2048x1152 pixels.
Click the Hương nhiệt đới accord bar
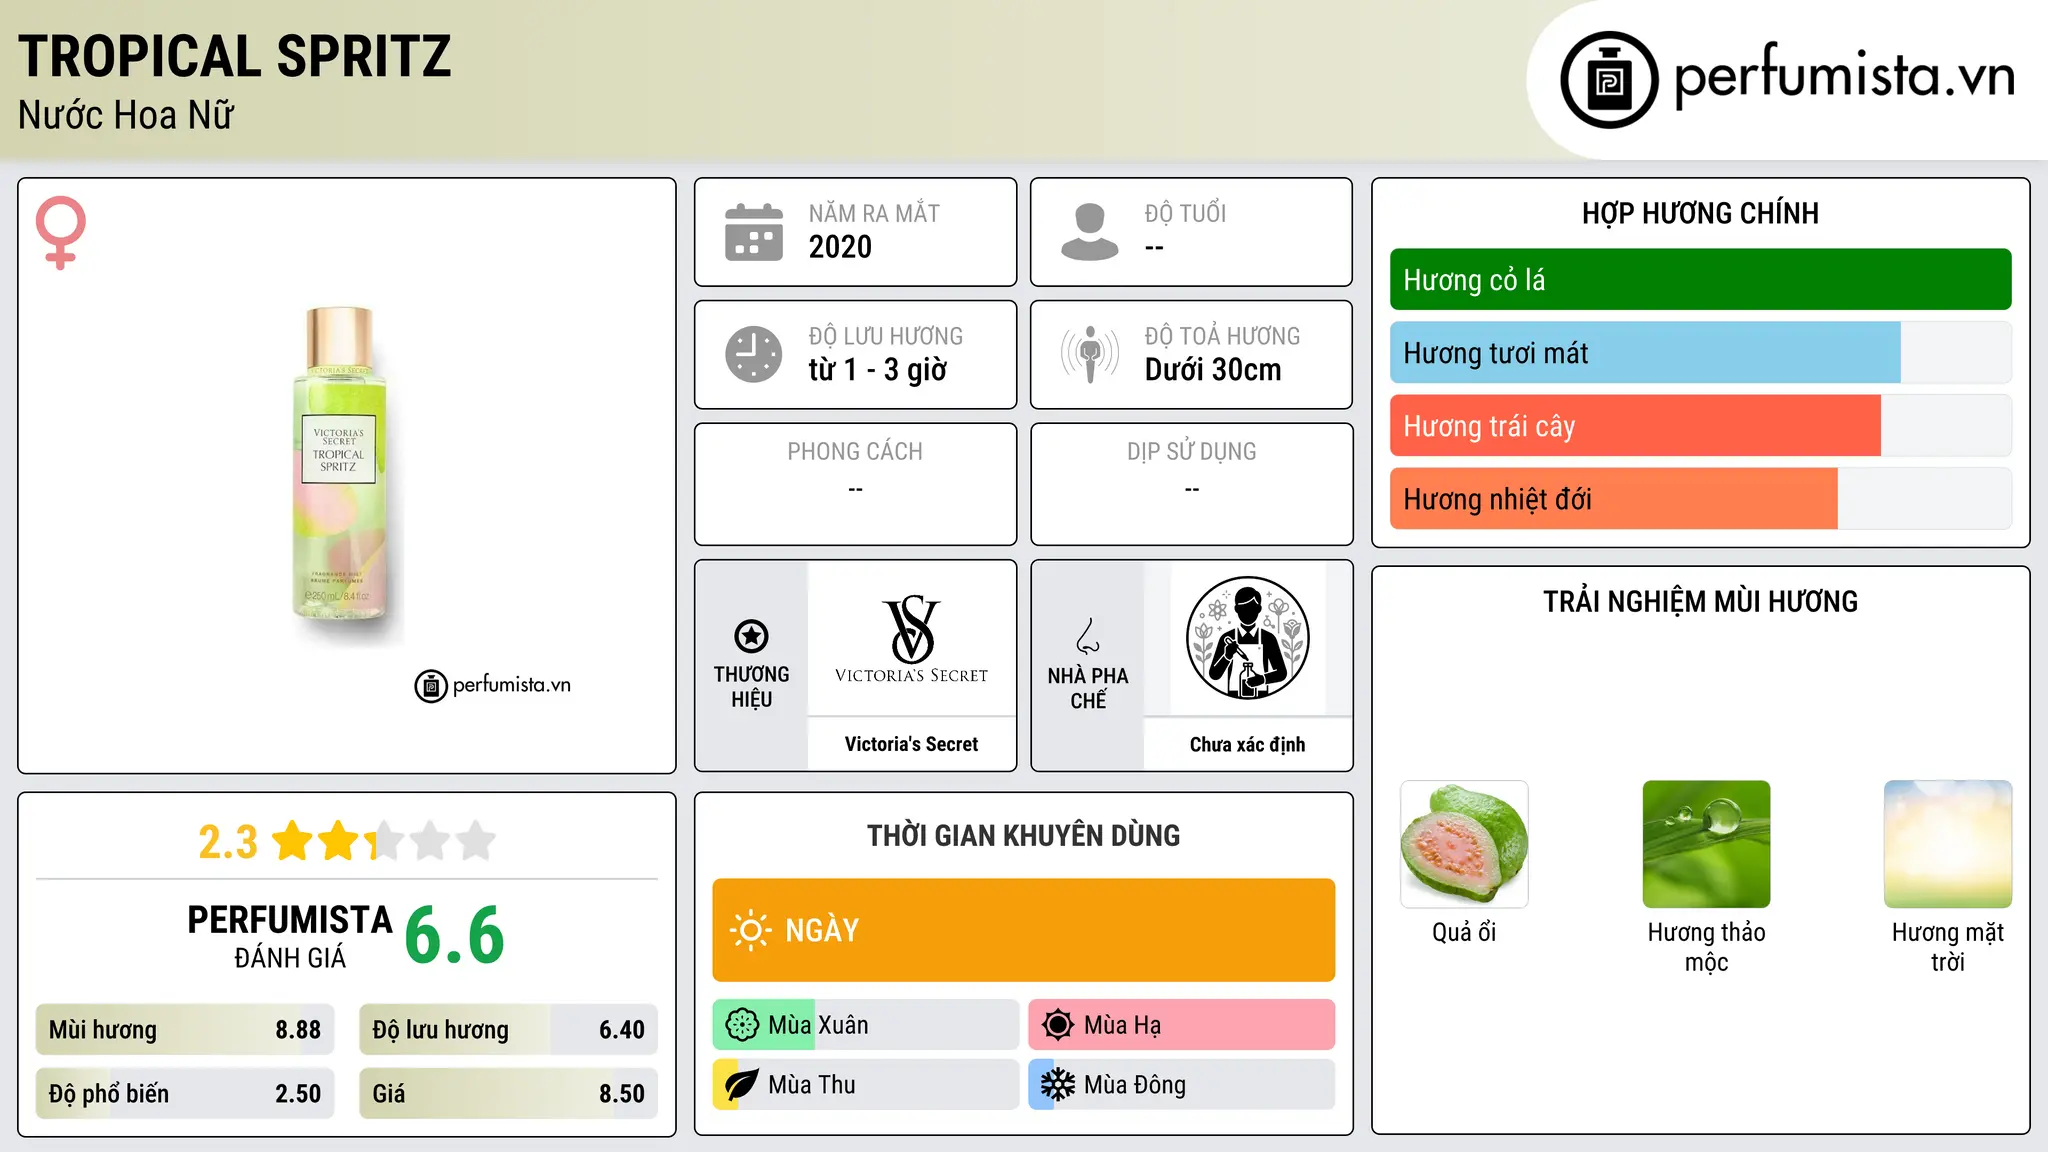(1700, 499)
